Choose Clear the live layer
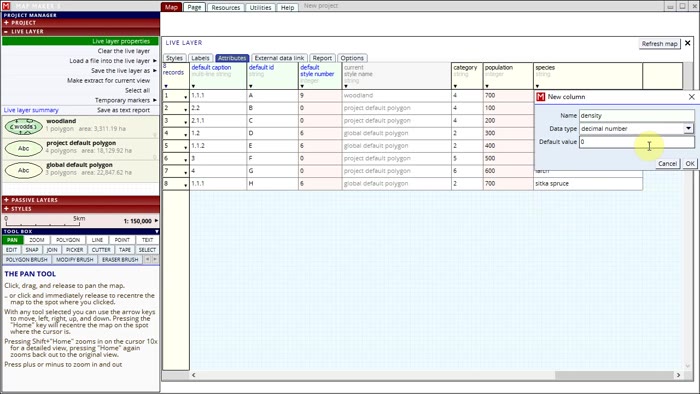This screenshot has width=700, height=394. pyautogui.click(x=124, y=51)
